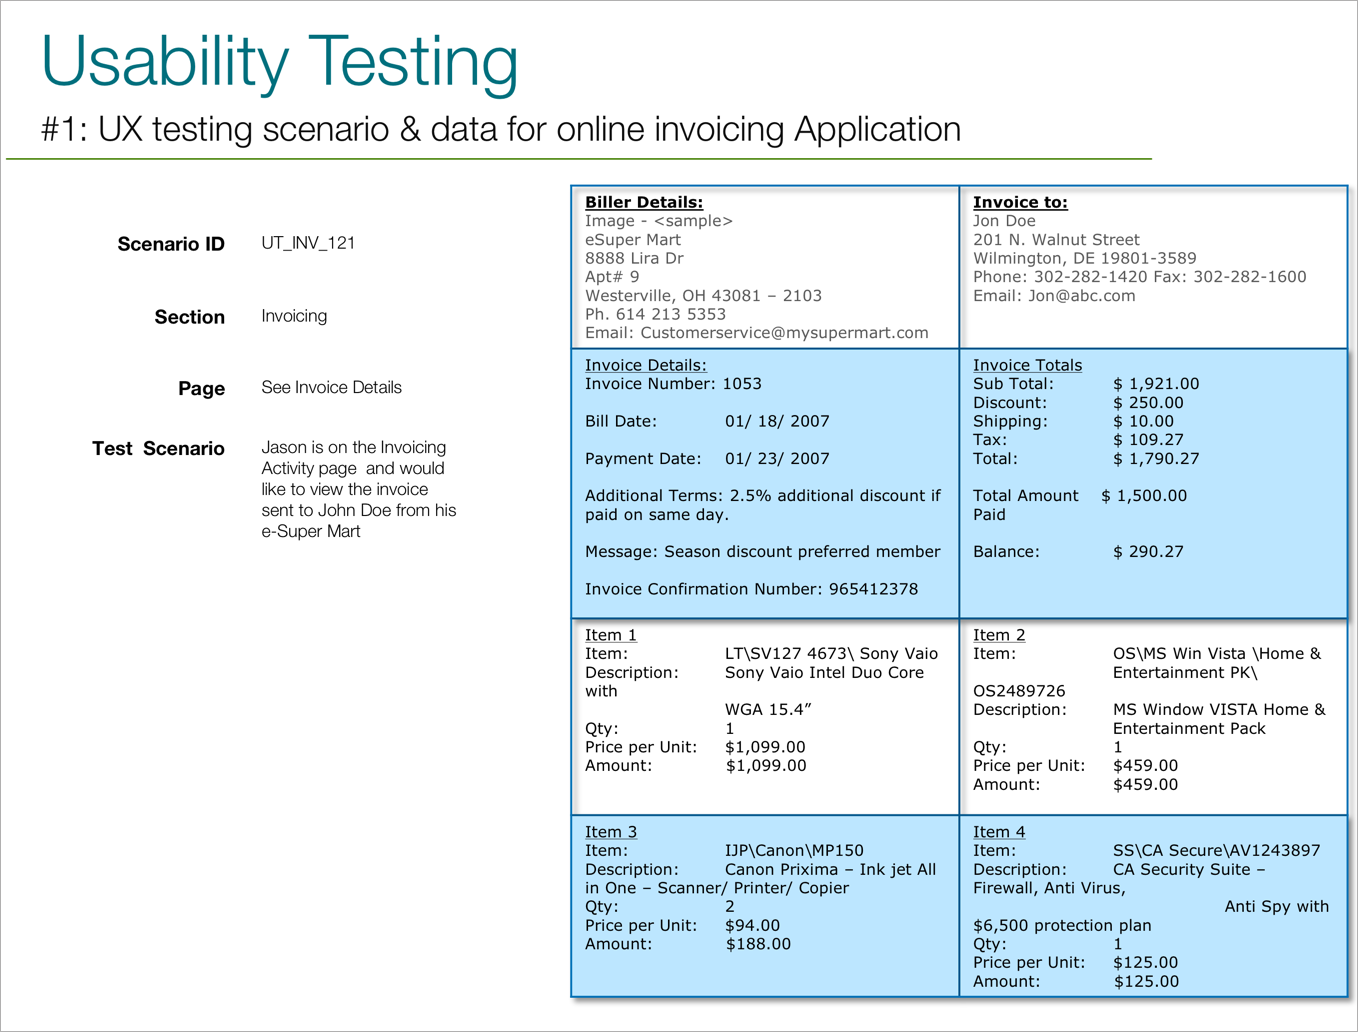This screenshot has height=1032, width=1358.
Task: Select Item 1 Amount value "$1,099.00"
Action: [766, 766]
